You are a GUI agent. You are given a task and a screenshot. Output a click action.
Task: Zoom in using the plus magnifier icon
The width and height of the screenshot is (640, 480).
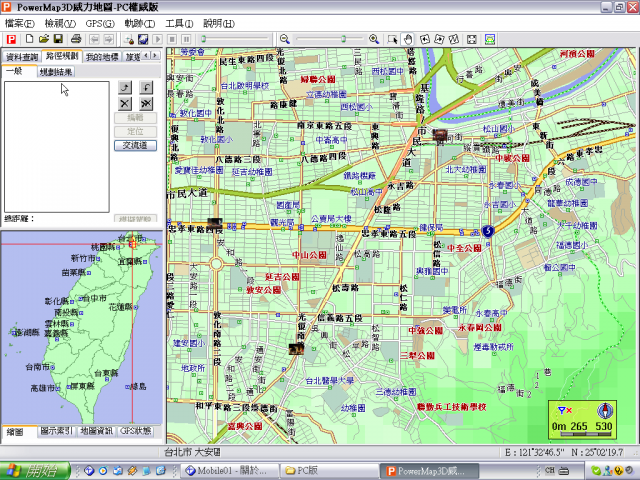pos(374,39)
